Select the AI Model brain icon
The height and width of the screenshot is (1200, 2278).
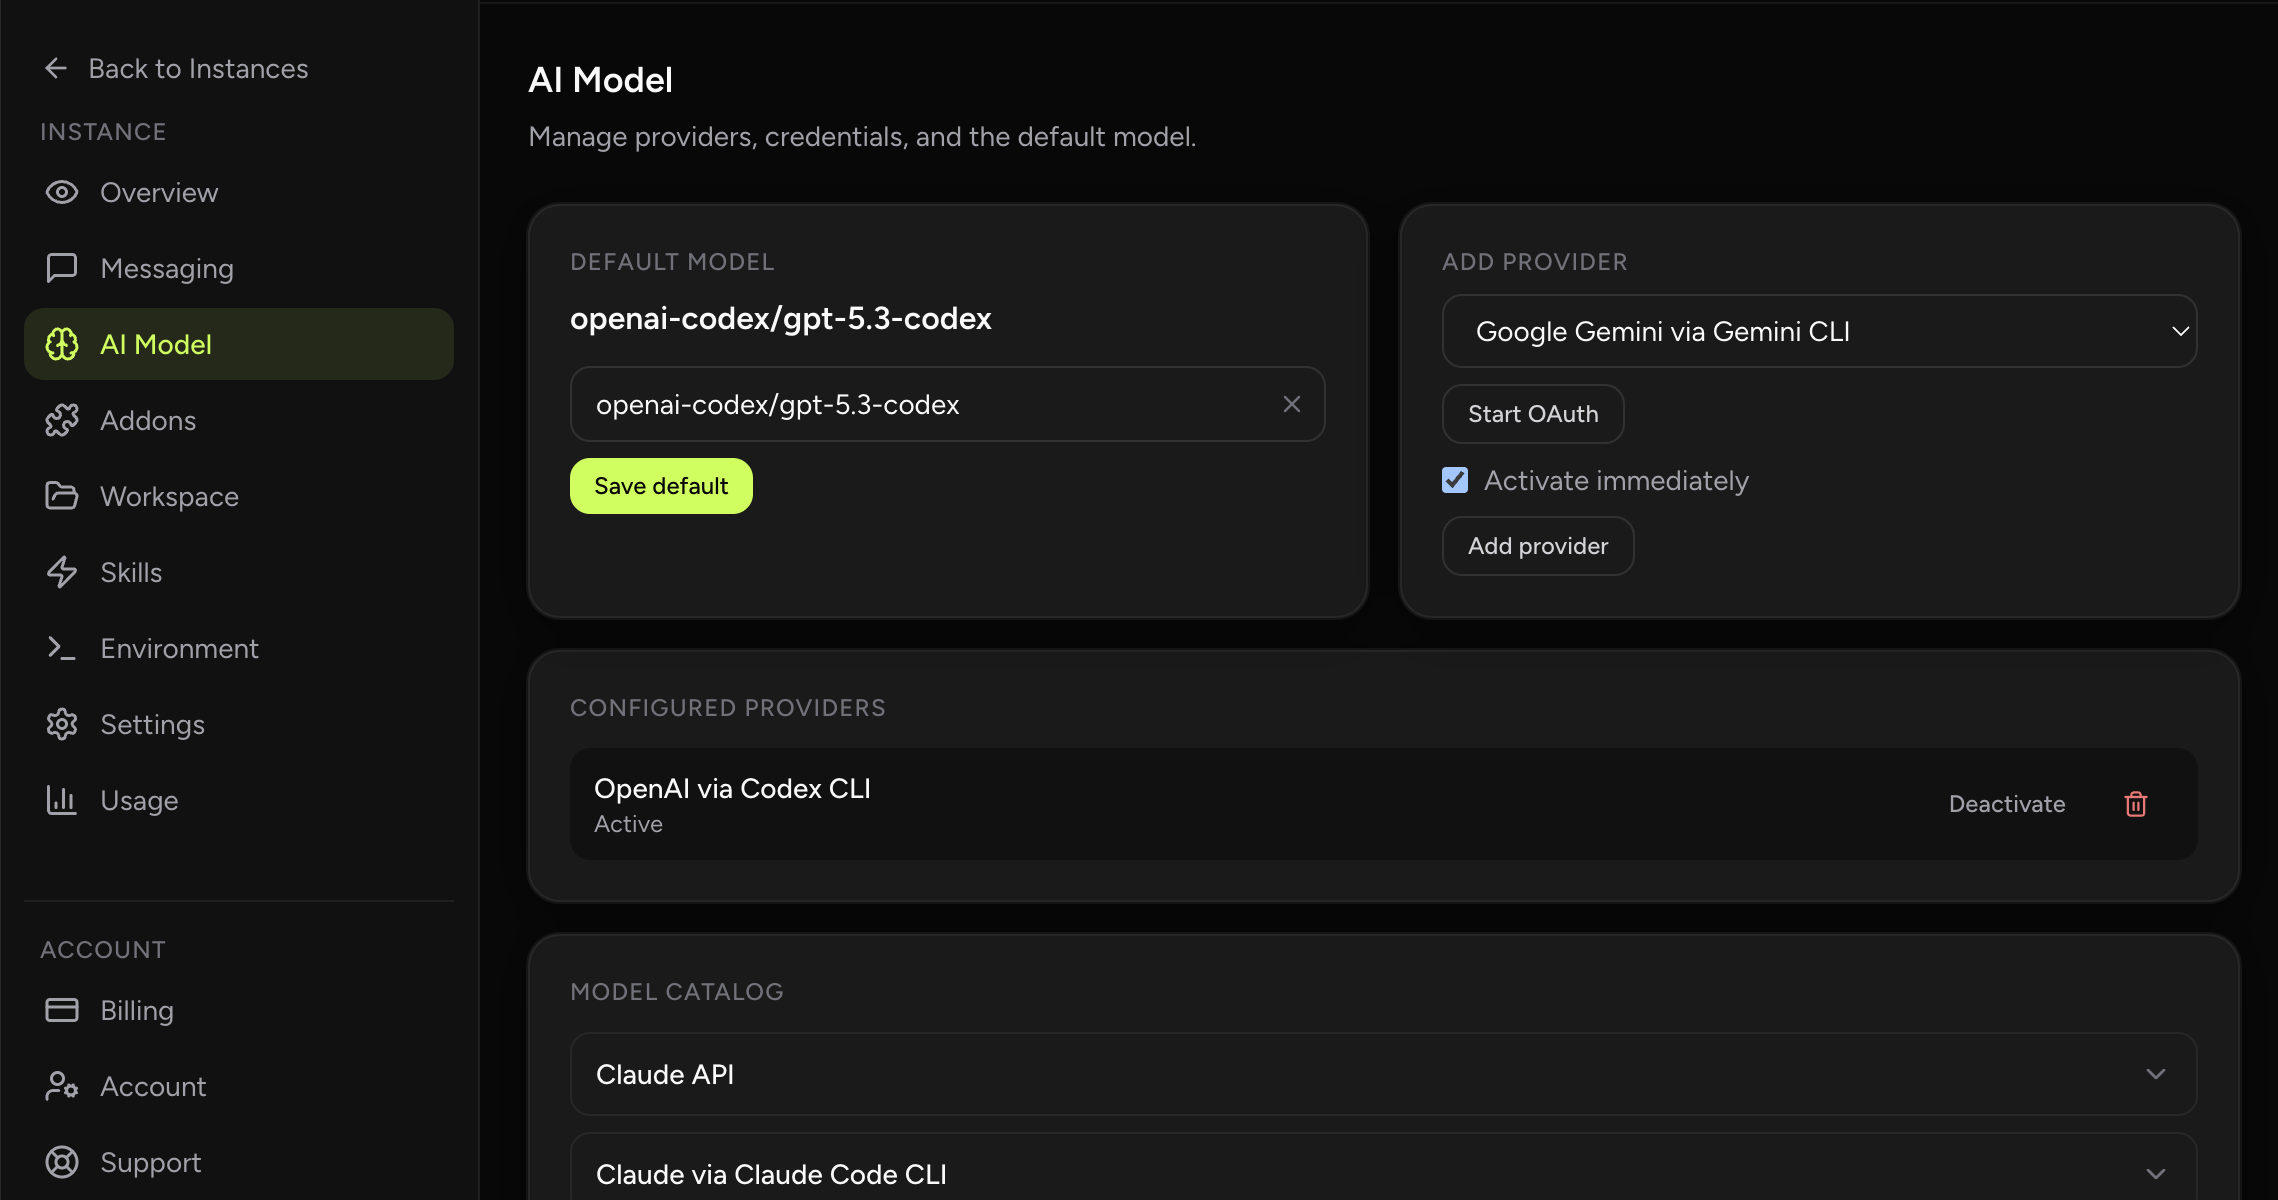click(61, 344)
